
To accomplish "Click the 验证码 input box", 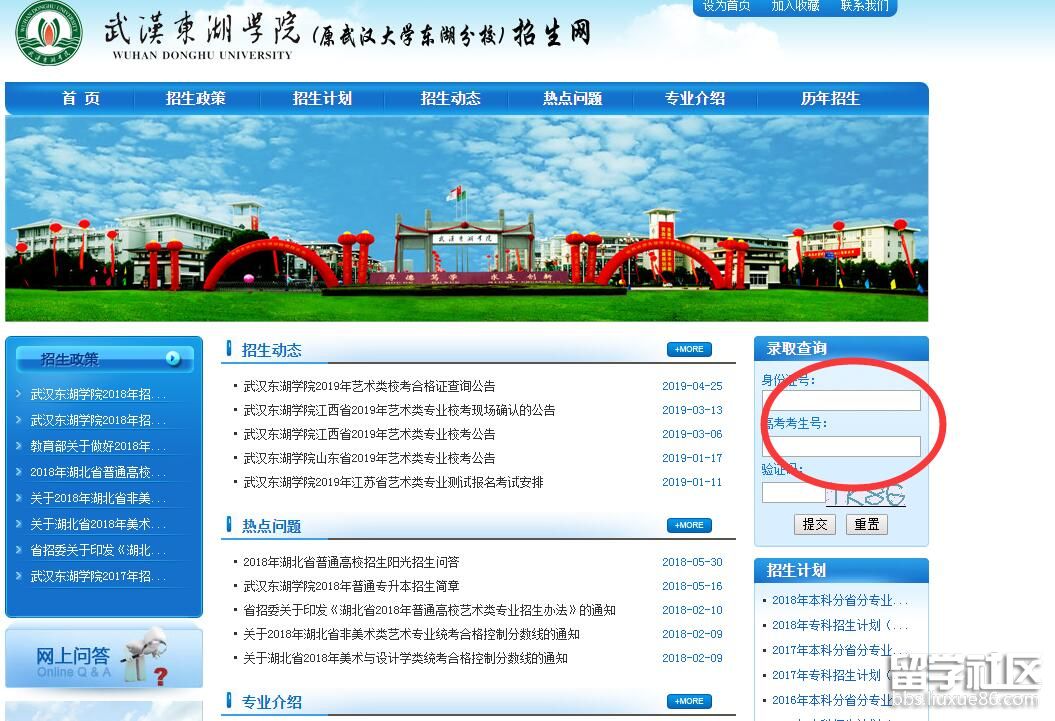I will [x=793, y=493].
